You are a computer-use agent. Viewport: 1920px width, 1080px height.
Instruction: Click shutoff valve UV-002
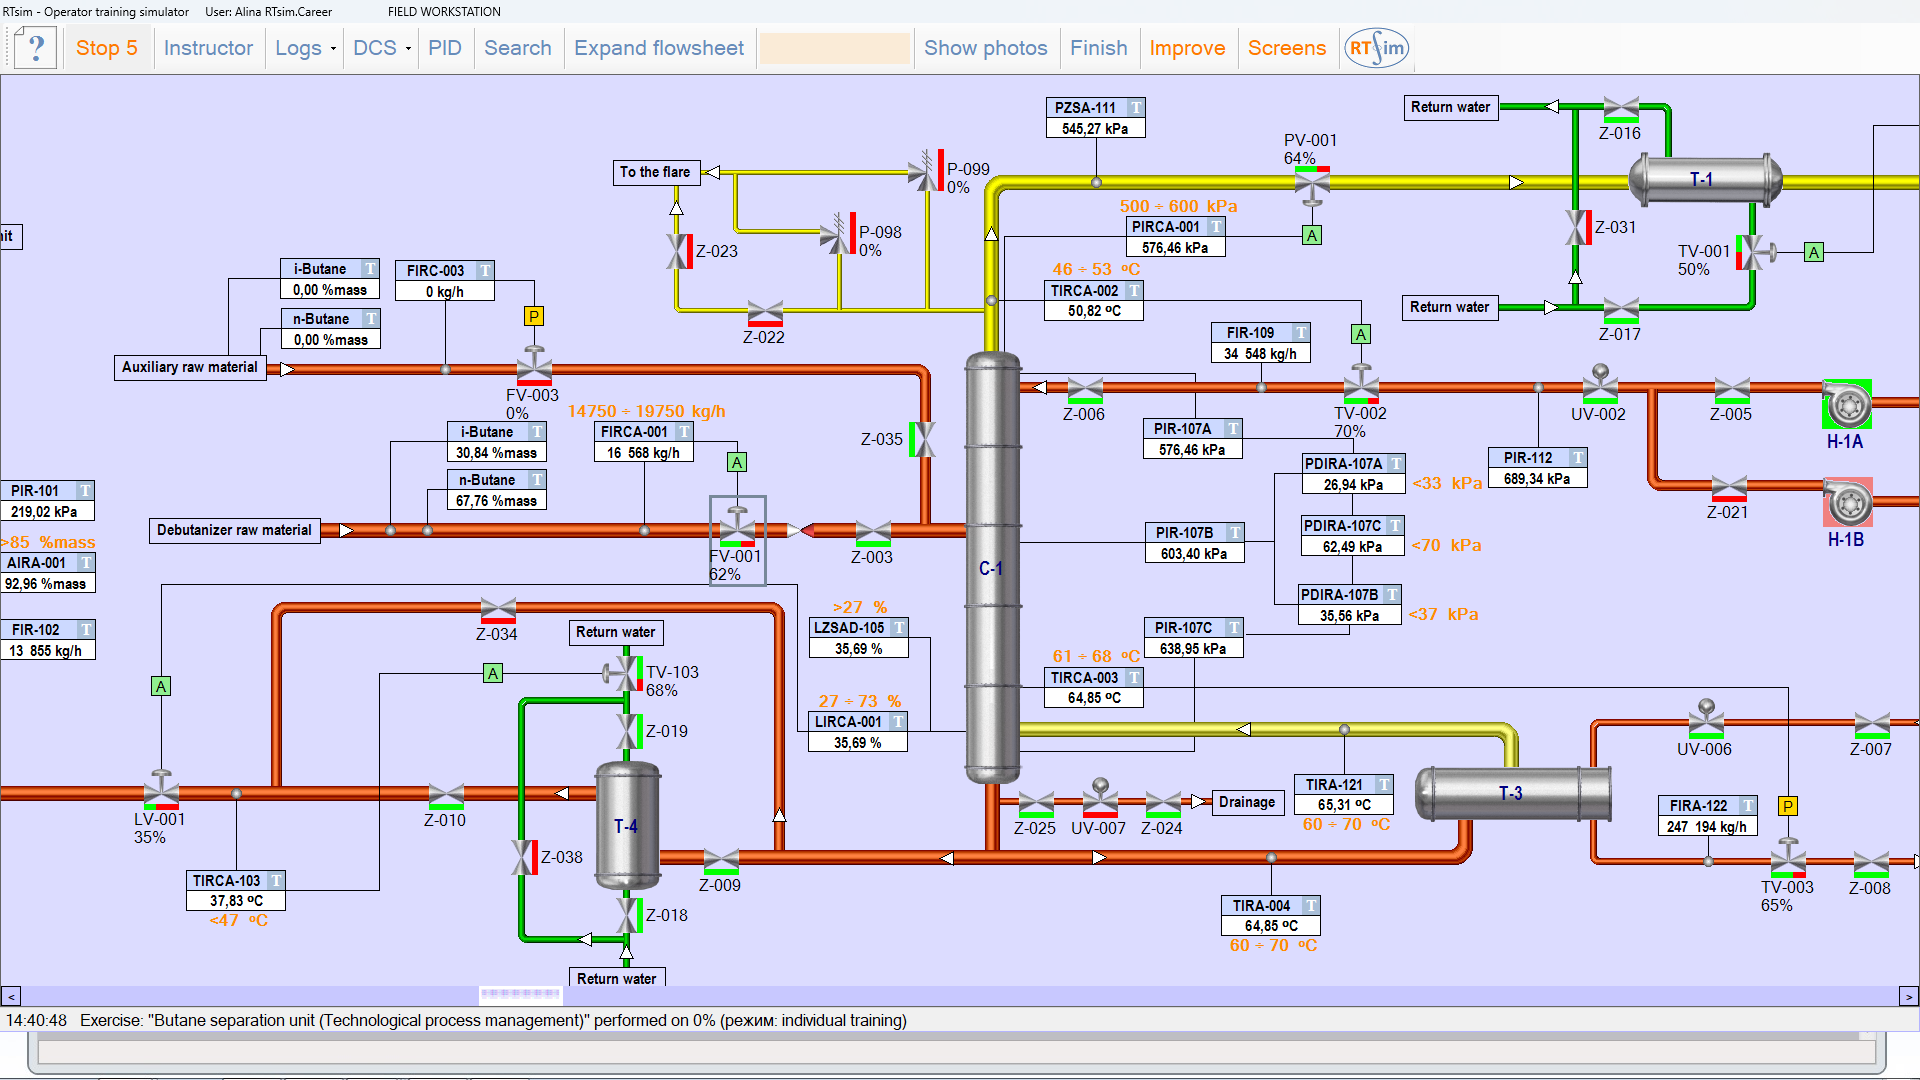(1600, 384)
